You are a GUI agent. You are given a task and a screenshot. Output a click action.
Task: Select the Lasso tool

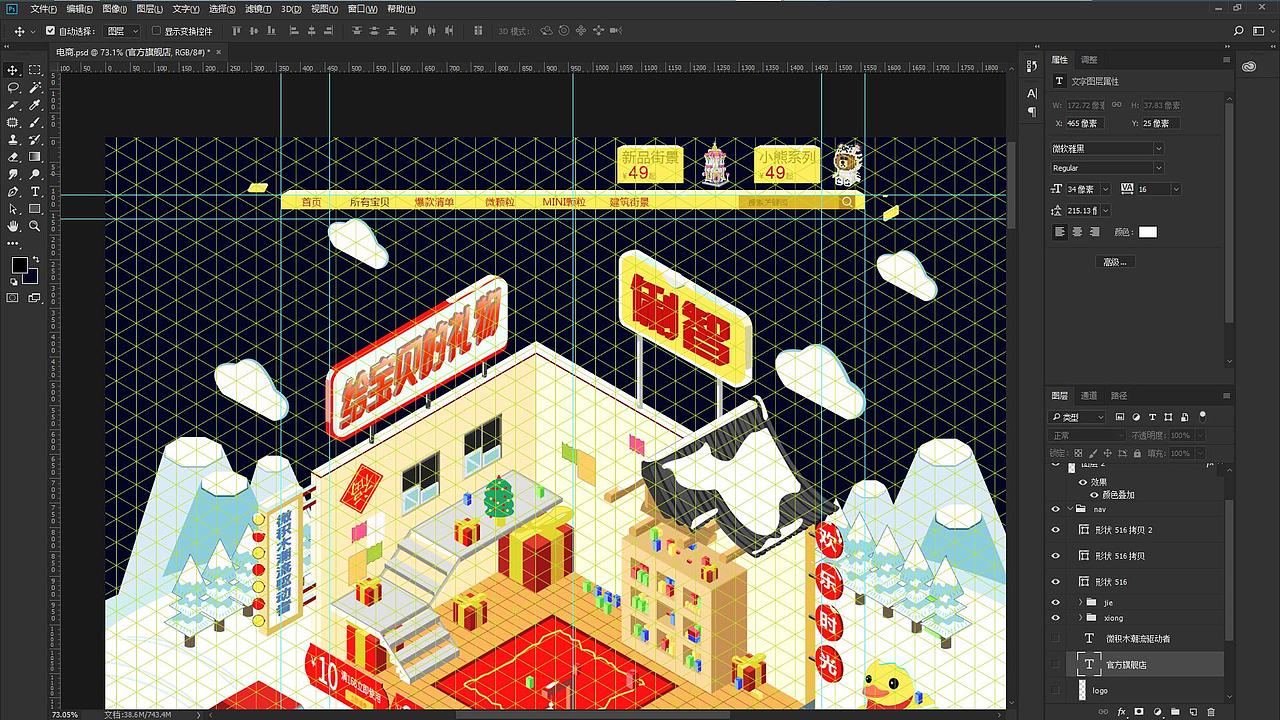click(13, 88)
